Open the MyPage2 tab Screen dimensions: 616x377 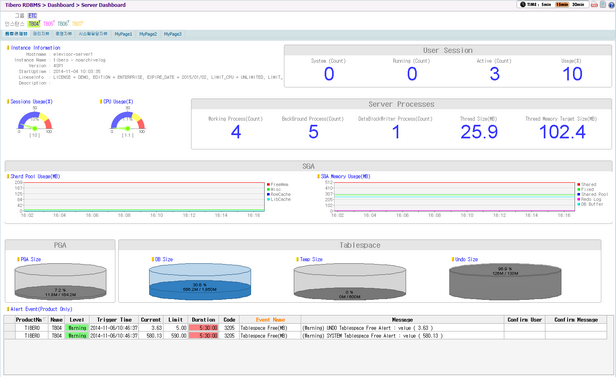(x=148, y=34)
